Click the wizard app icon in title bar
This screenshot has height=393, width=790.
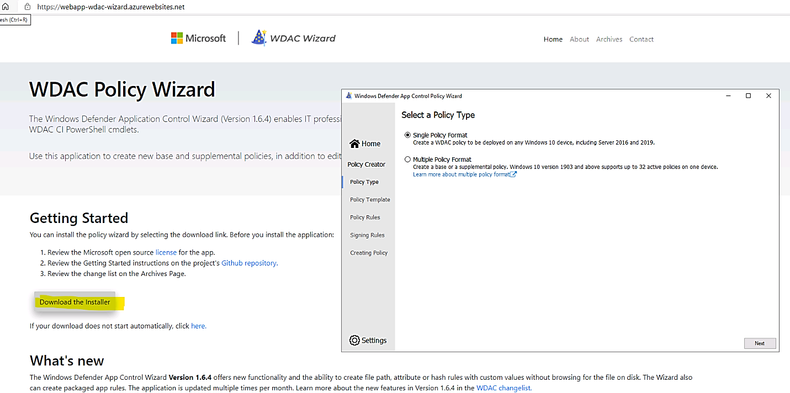click(349, 96)
